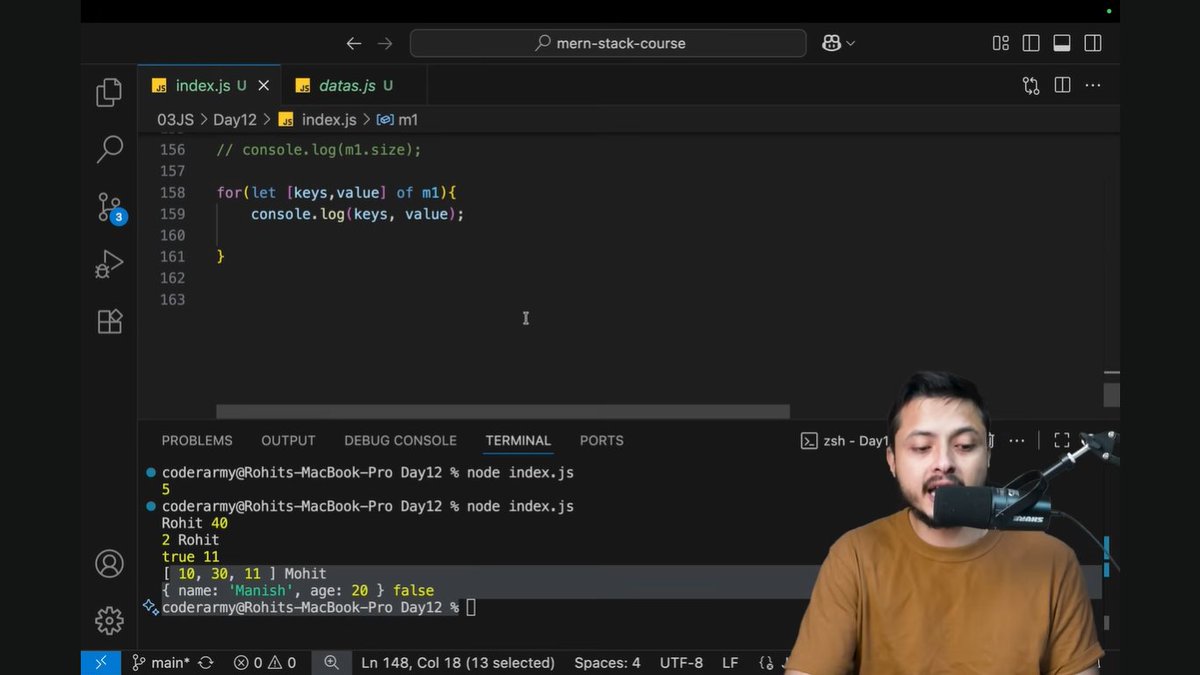The width and height of the screenshot is (1200, 675).
Task: Open the PORTS panel tab
Action: pos(601,441)
